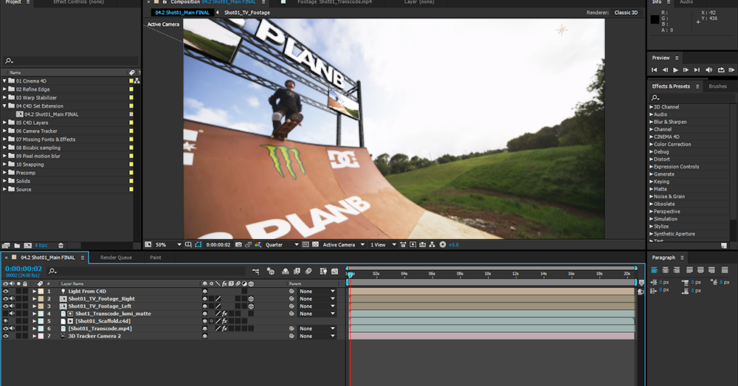Center the paragraph text
This screenshot has height=386, width=738.
[665, 270]
